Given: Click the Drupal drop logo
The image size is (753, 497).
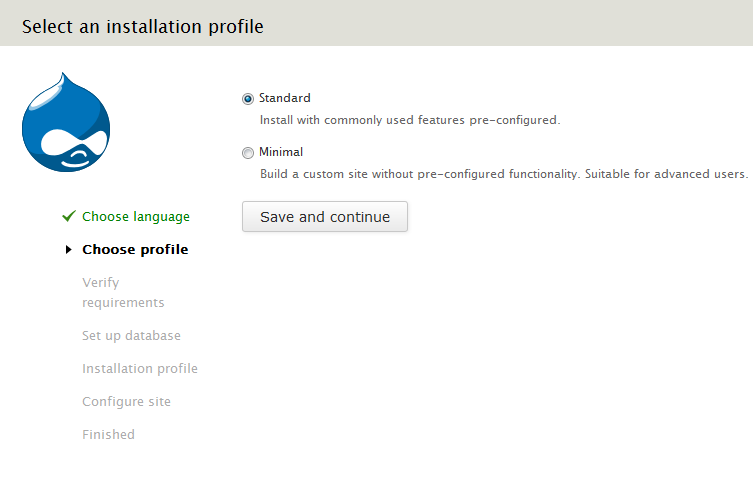Looking at the screenshot, I should [x=65, y=123].
